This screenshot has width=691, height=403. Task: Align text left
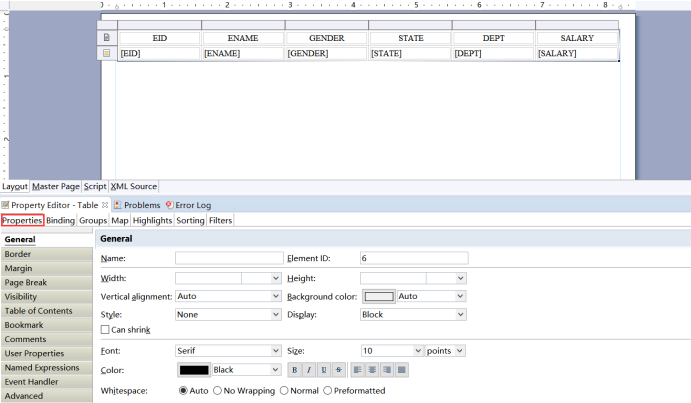pyautogui.click(x=357, y=370)
